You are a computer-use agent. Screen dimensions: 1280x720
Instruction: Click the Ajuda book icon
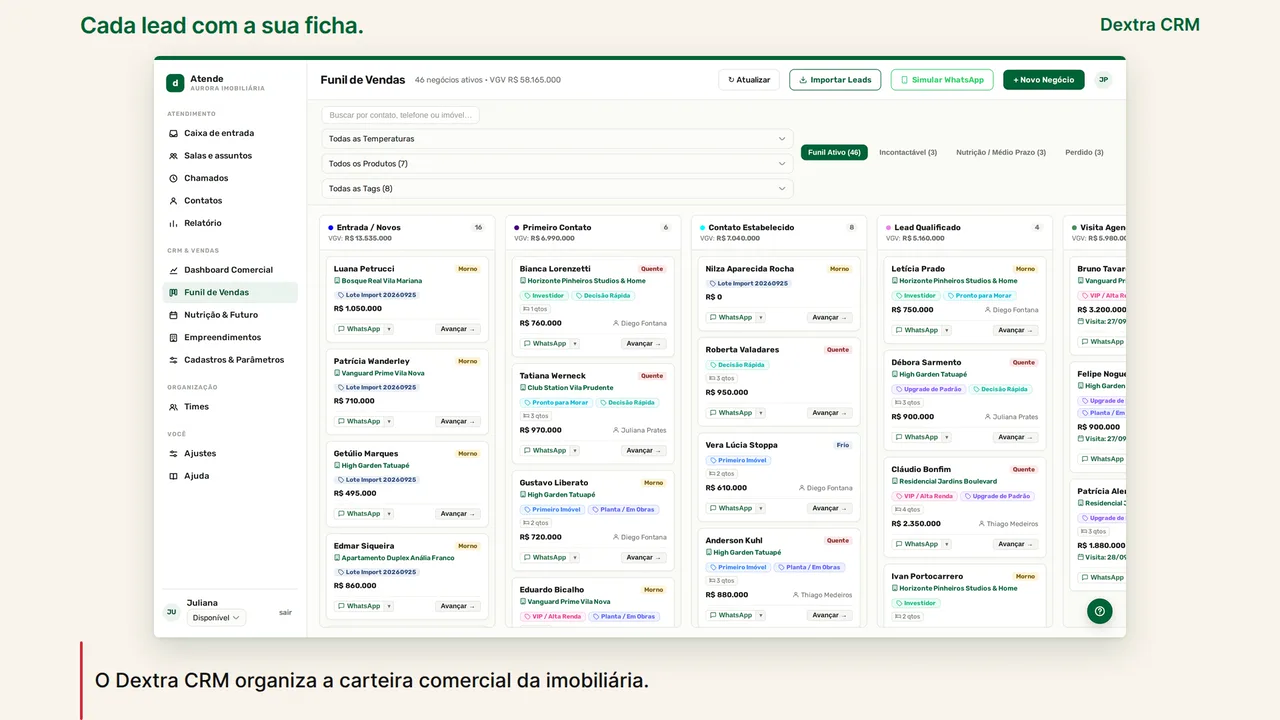tap(174, 476)
